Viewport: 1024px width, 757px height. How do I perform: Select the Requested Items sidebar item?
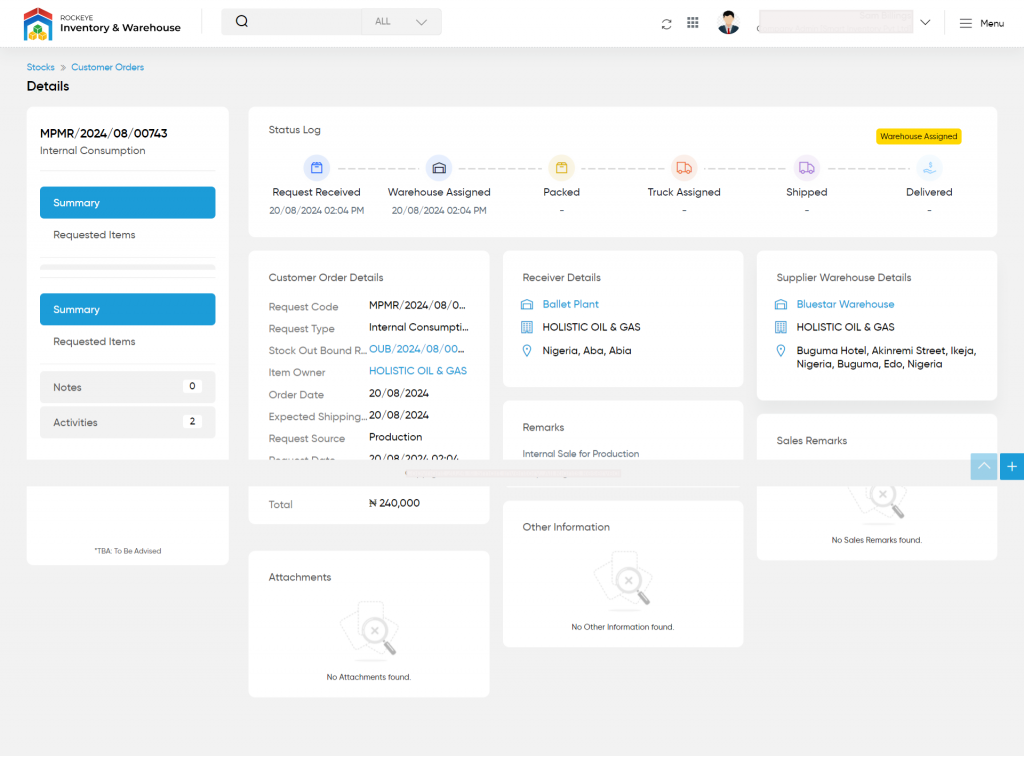[x=94, y=235]
